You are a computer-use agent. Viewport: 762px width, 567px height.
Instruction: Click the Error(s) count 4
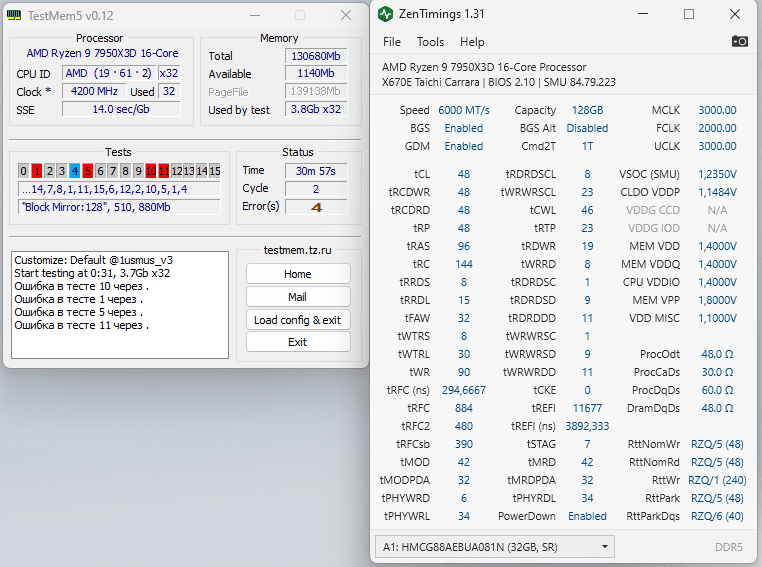coord(316,207)
